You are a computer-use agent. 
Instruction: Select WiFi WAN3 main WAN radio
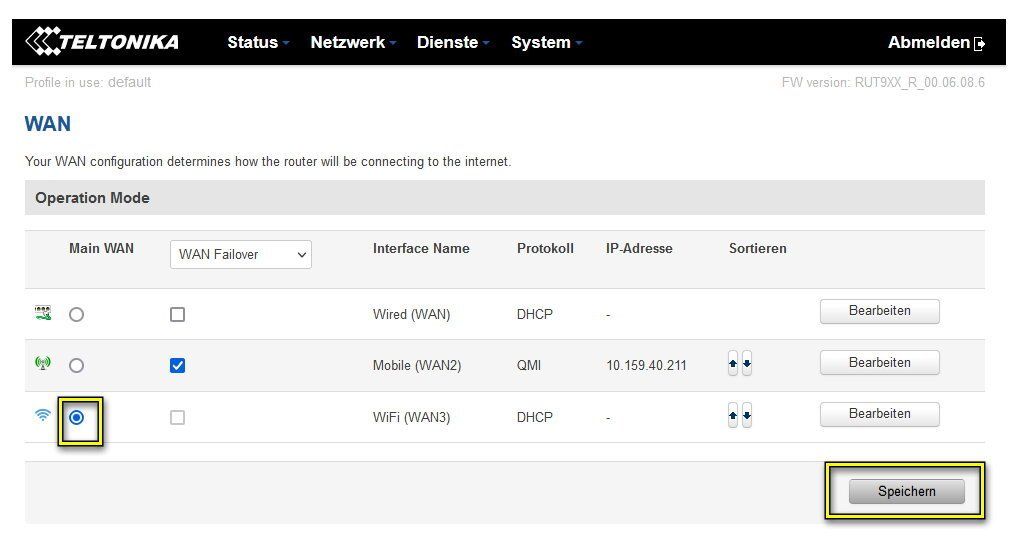[76, 417]
